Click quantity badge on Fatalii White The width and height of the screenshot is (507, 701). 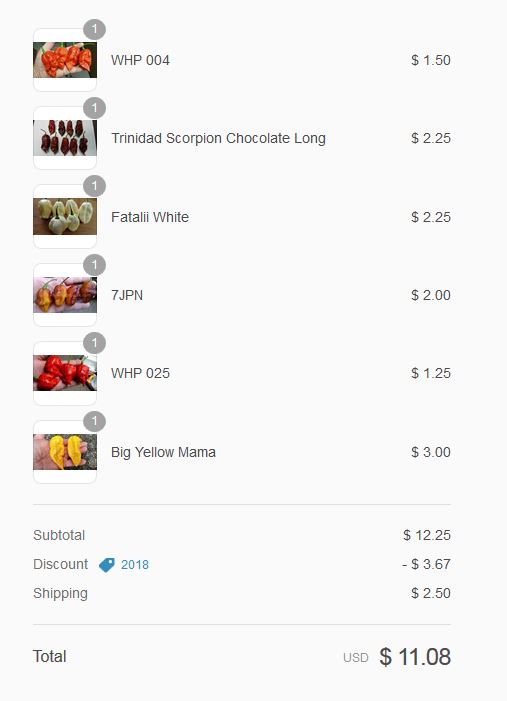point(94,186)
